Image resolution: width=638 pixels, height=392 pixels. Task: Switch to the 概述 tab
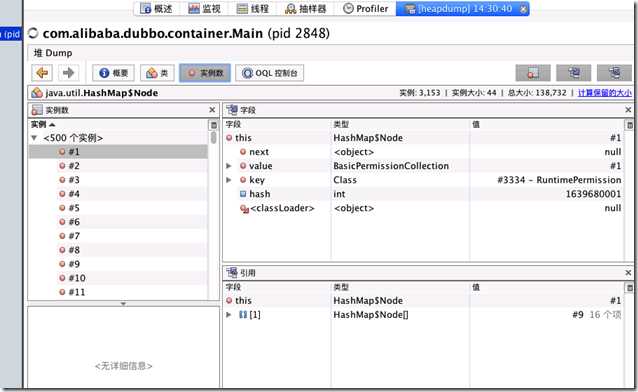157,9
